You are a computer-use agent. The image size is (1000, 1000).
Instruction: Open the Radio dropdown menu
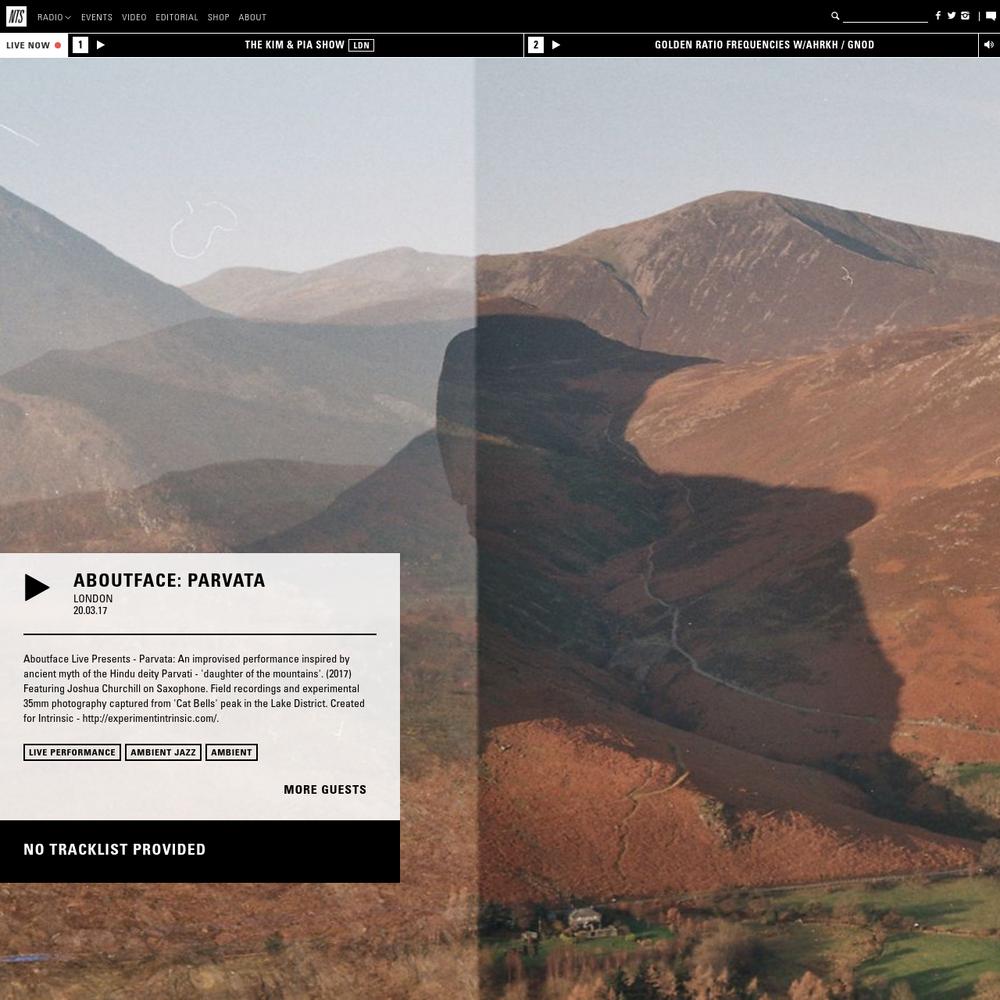coord(54,17)
